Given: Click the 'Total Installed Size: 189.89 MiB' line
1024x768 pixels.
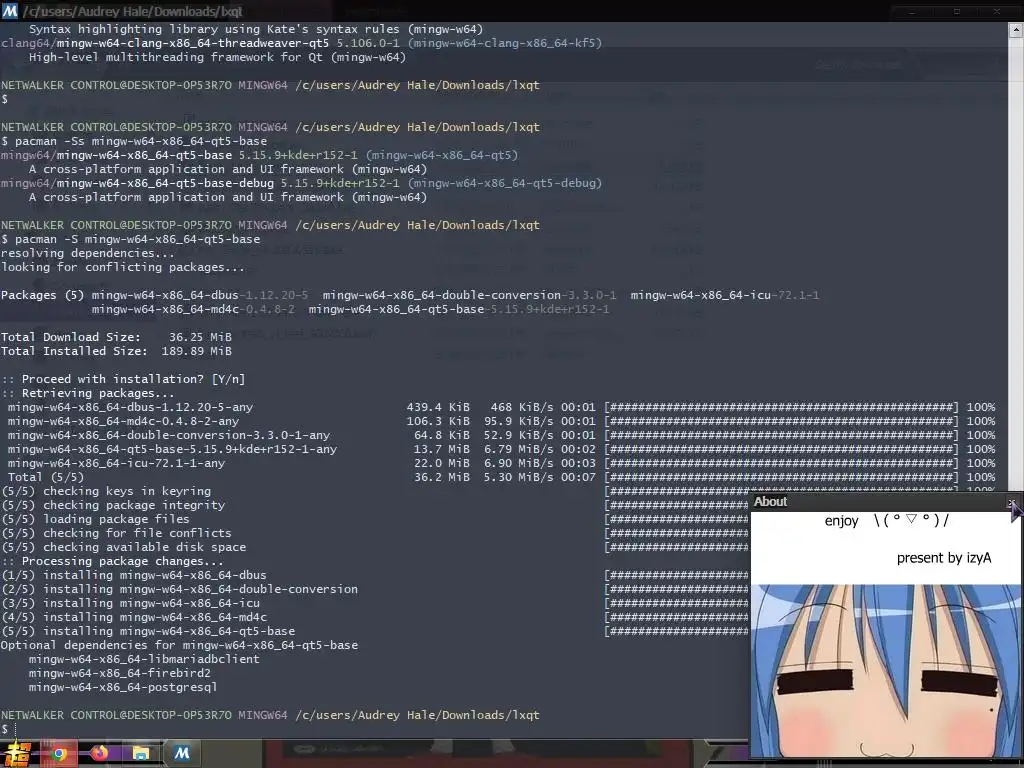Looking at the screenshot, I should click(x=116, y=351).
